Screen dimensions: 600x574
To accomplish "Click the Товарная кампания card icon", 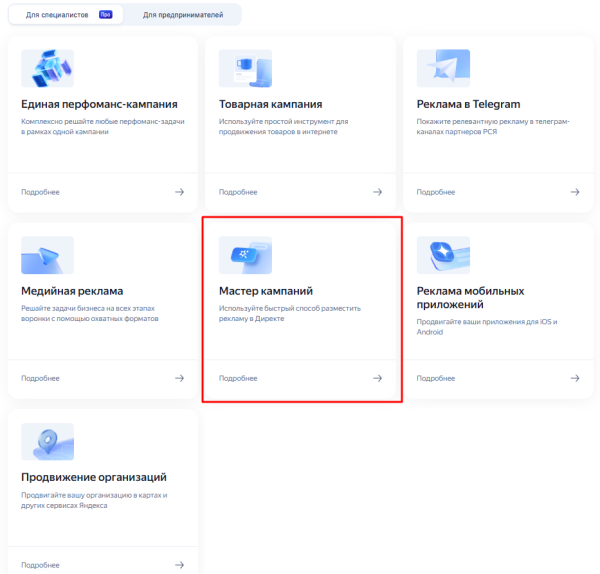I will (x=245, y=68).
